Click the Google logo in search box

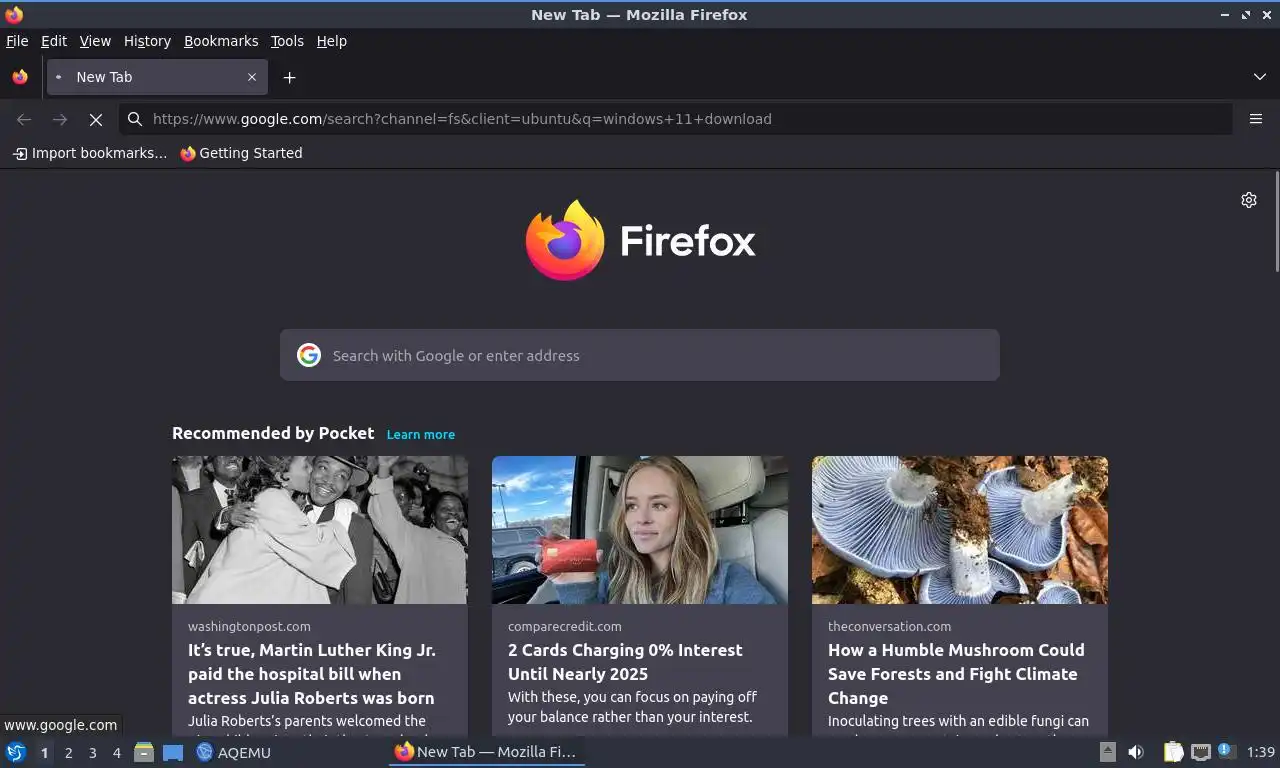pyautogui.click(x=309, y=355)
